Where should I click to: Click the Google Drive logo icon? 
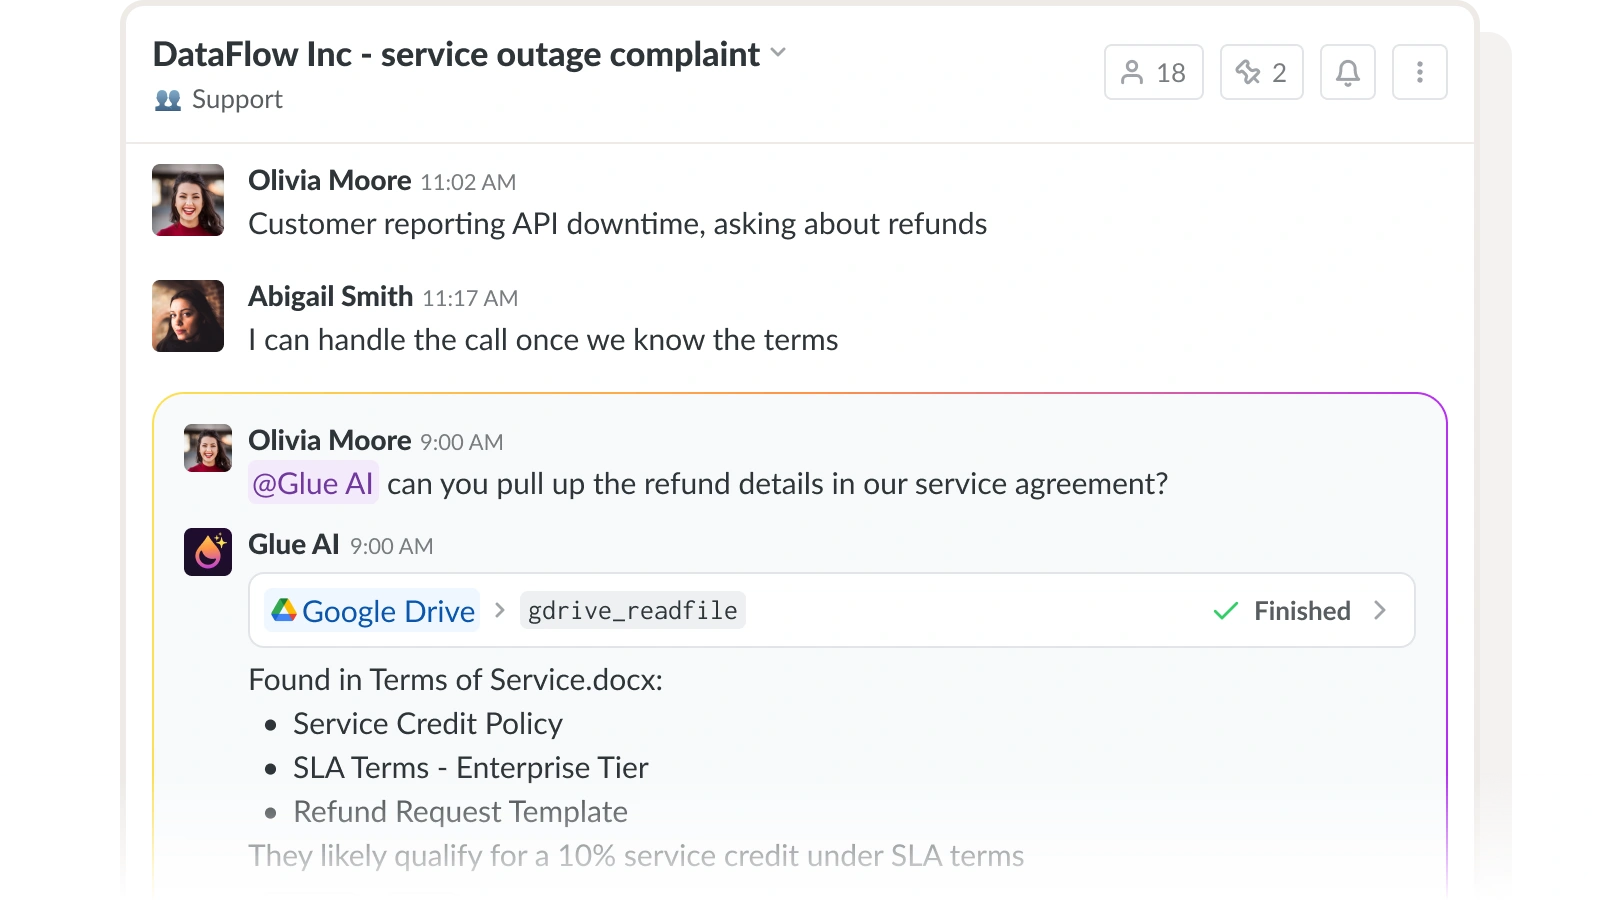(284, 610)
